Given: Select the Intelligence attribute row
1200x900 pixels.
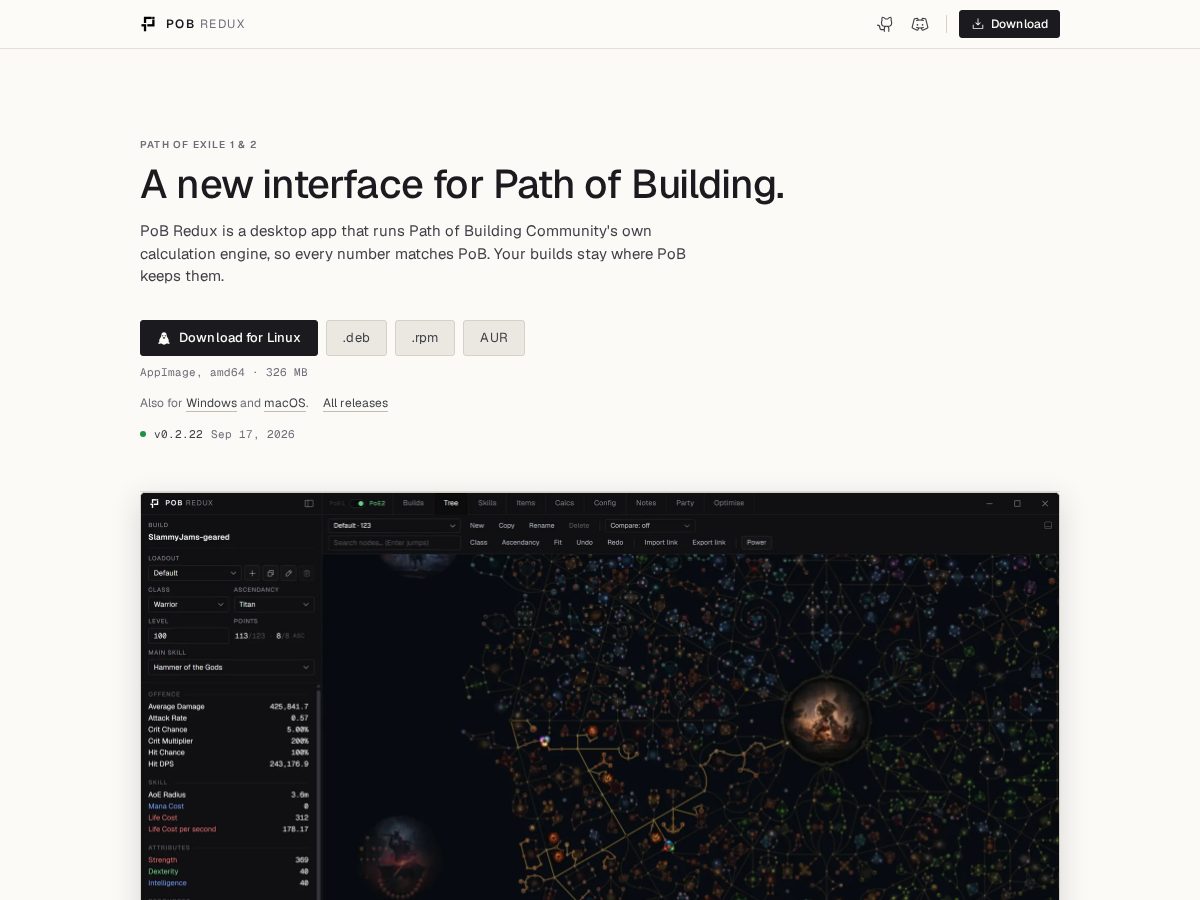Looking at the screenshot, I should tap(228, 883).
